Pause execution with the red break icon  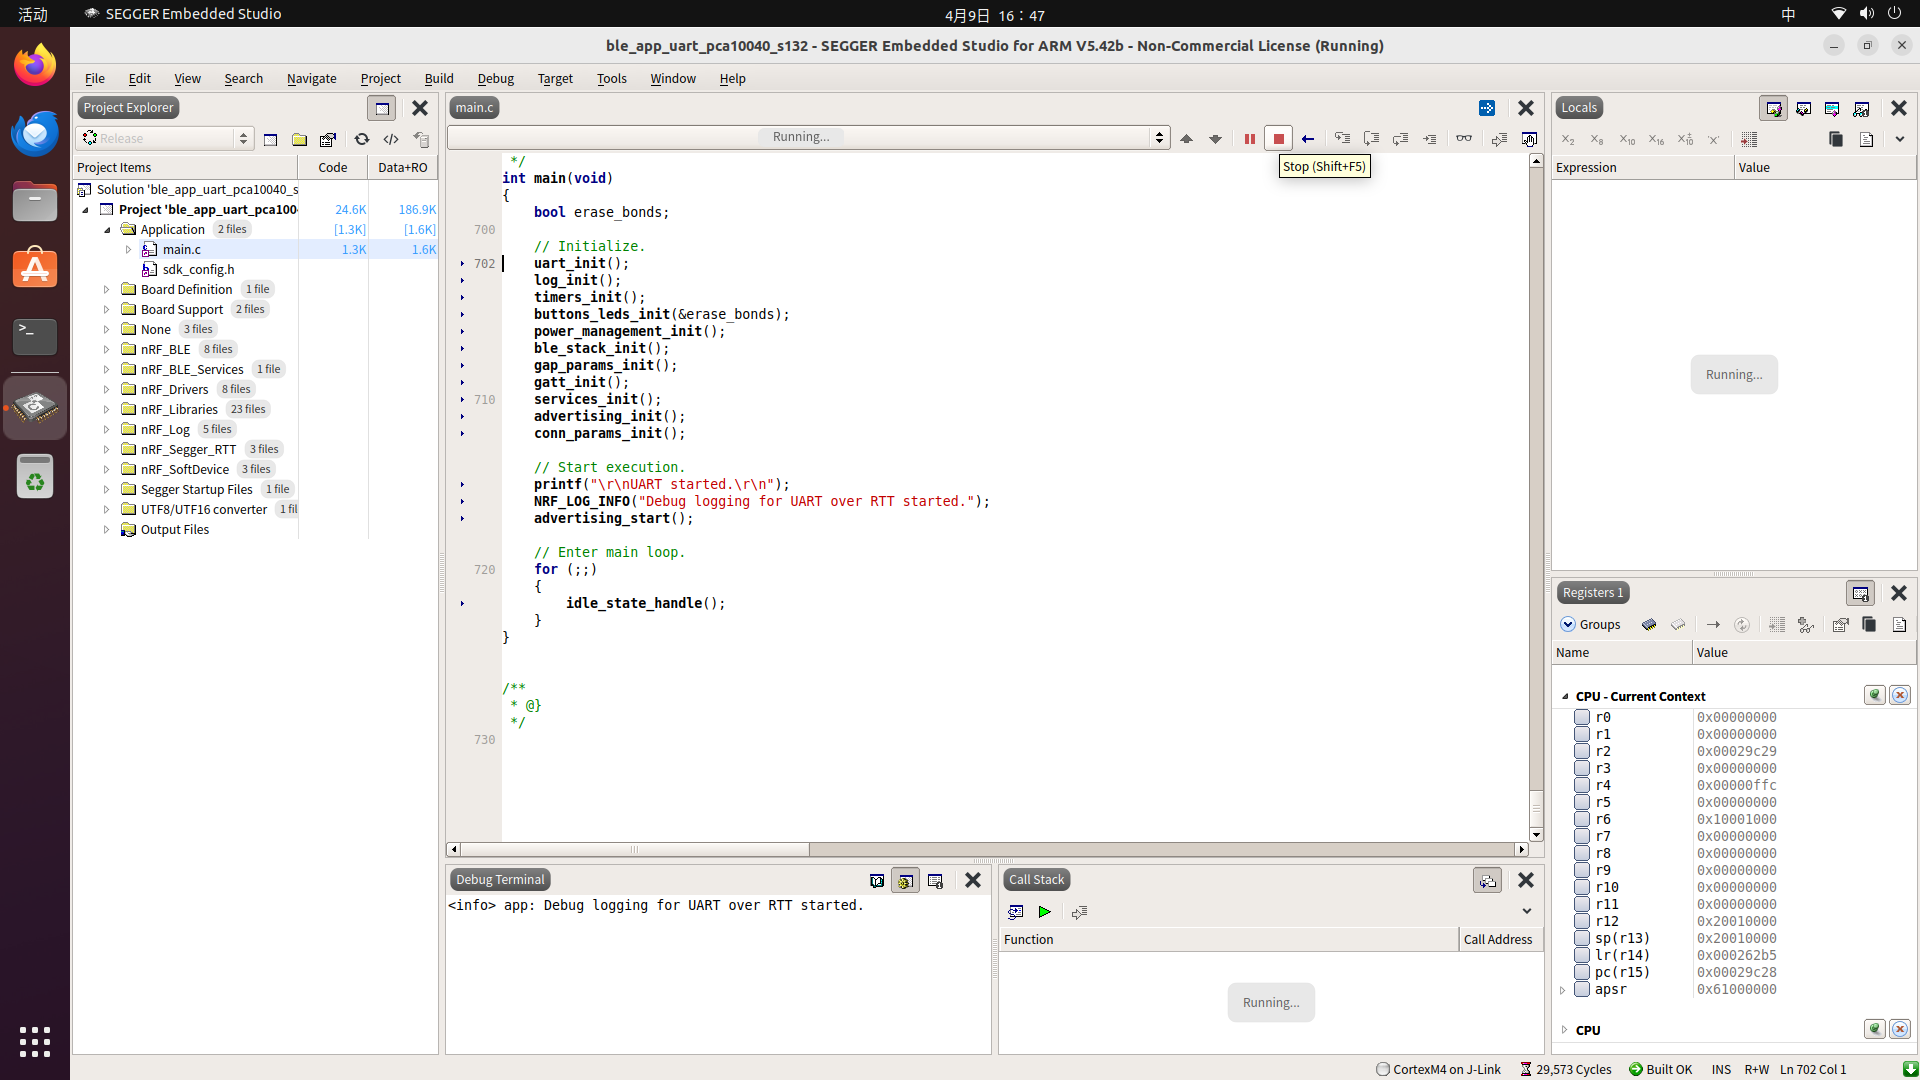(x=1249, y=139)
